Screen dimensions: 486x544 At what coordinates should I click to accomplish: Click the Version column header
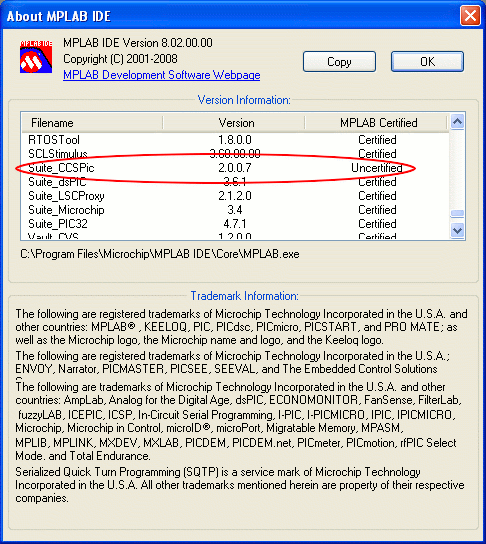coord(234,123)
